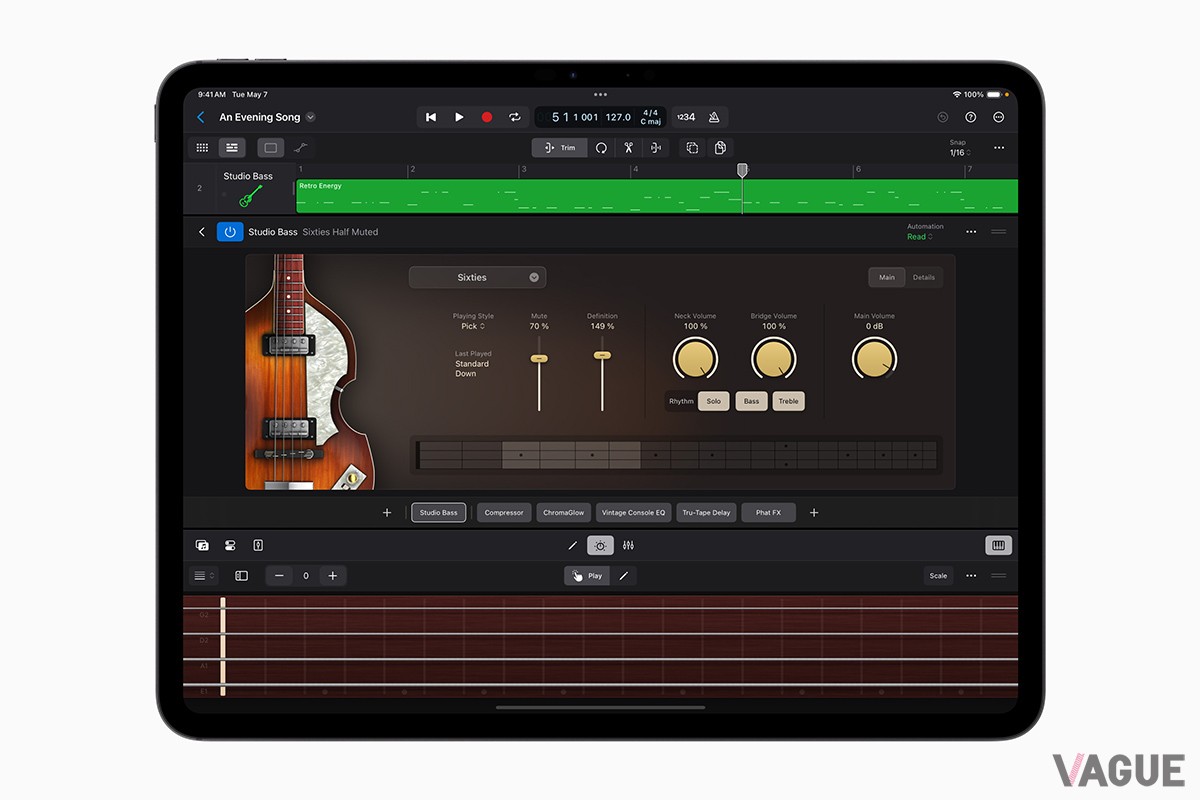This screenshot has width=1200, height=800.
Task: Select the Solo pickup switch option
Action: [714, 401]
